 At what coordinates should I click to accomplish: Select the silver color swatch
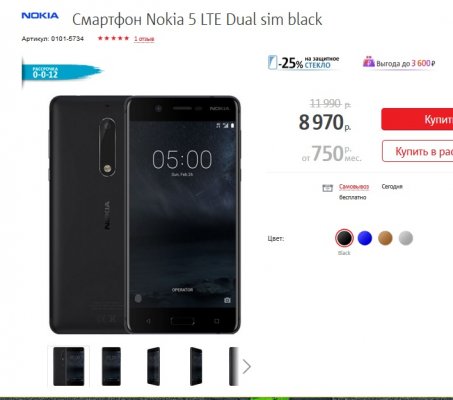[406, 238]
